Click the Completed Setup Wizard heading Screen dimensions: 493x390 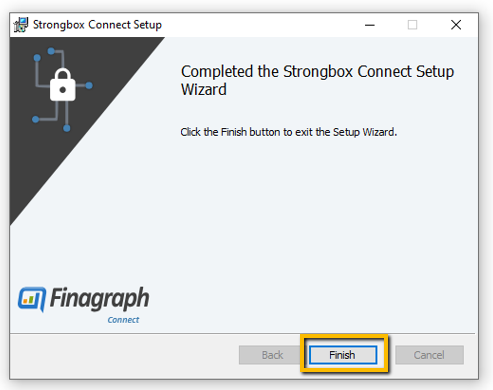tap(317, 80)
